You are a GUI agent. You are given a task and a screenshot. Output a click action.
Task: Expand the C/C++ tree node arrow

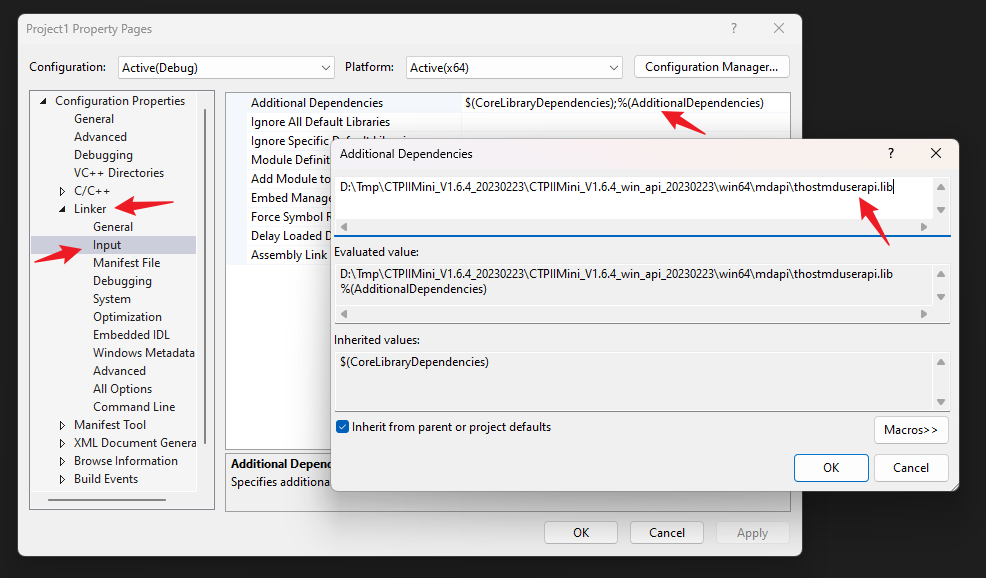pos(62,191)
